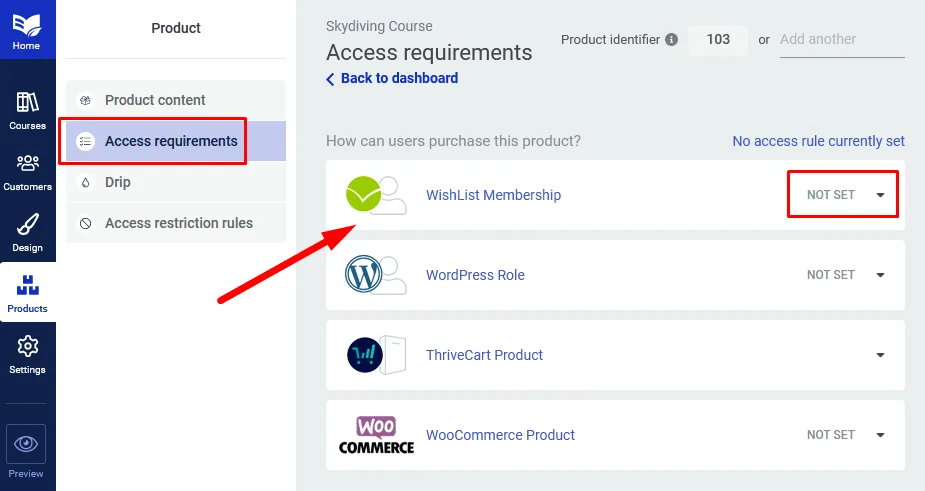Click the Product content box icon

point(86,100)
